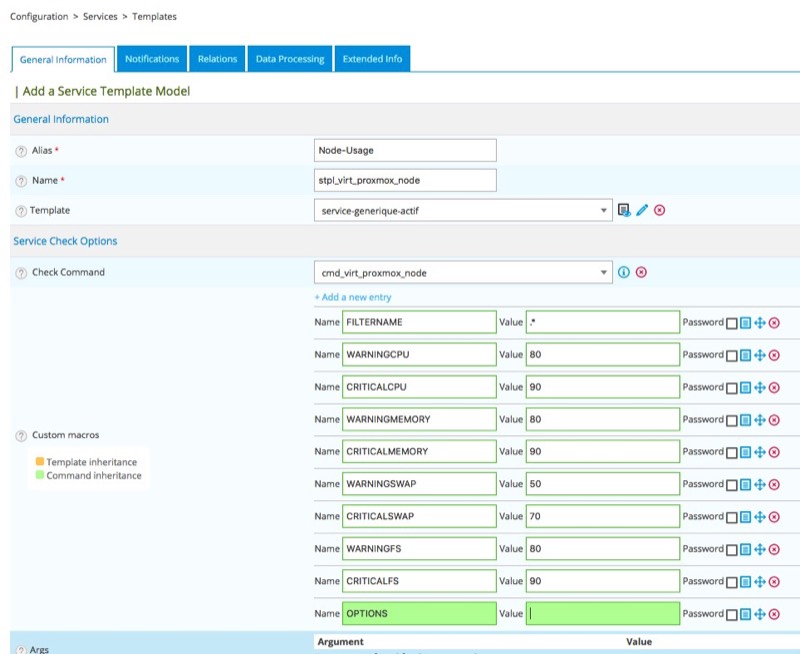The height and width of the screenshot is (654, 800).
Task: Check the Password box for CRITICALFS macro
Action: click(x=732, y=582)
